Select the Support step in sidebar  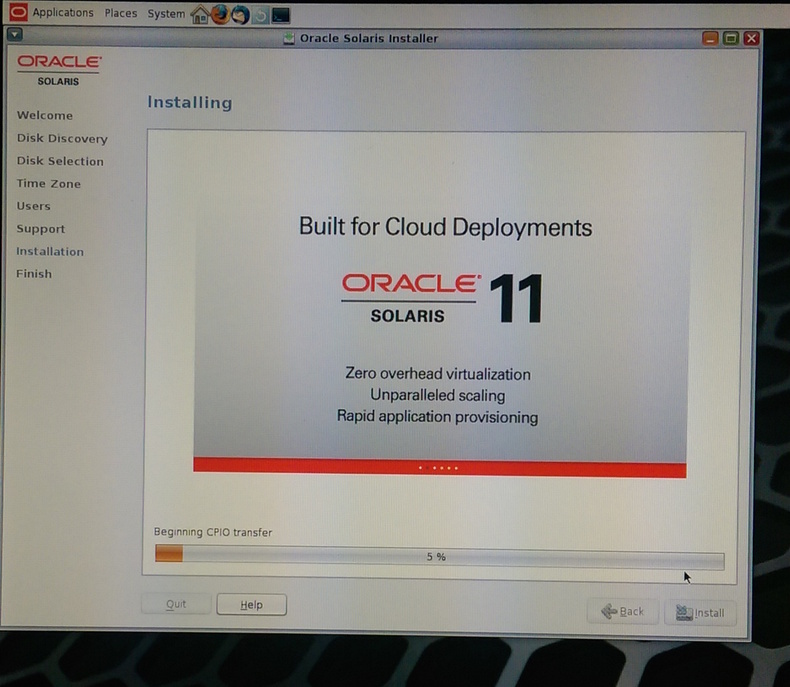pyautogui.click(x=41, y=229)
